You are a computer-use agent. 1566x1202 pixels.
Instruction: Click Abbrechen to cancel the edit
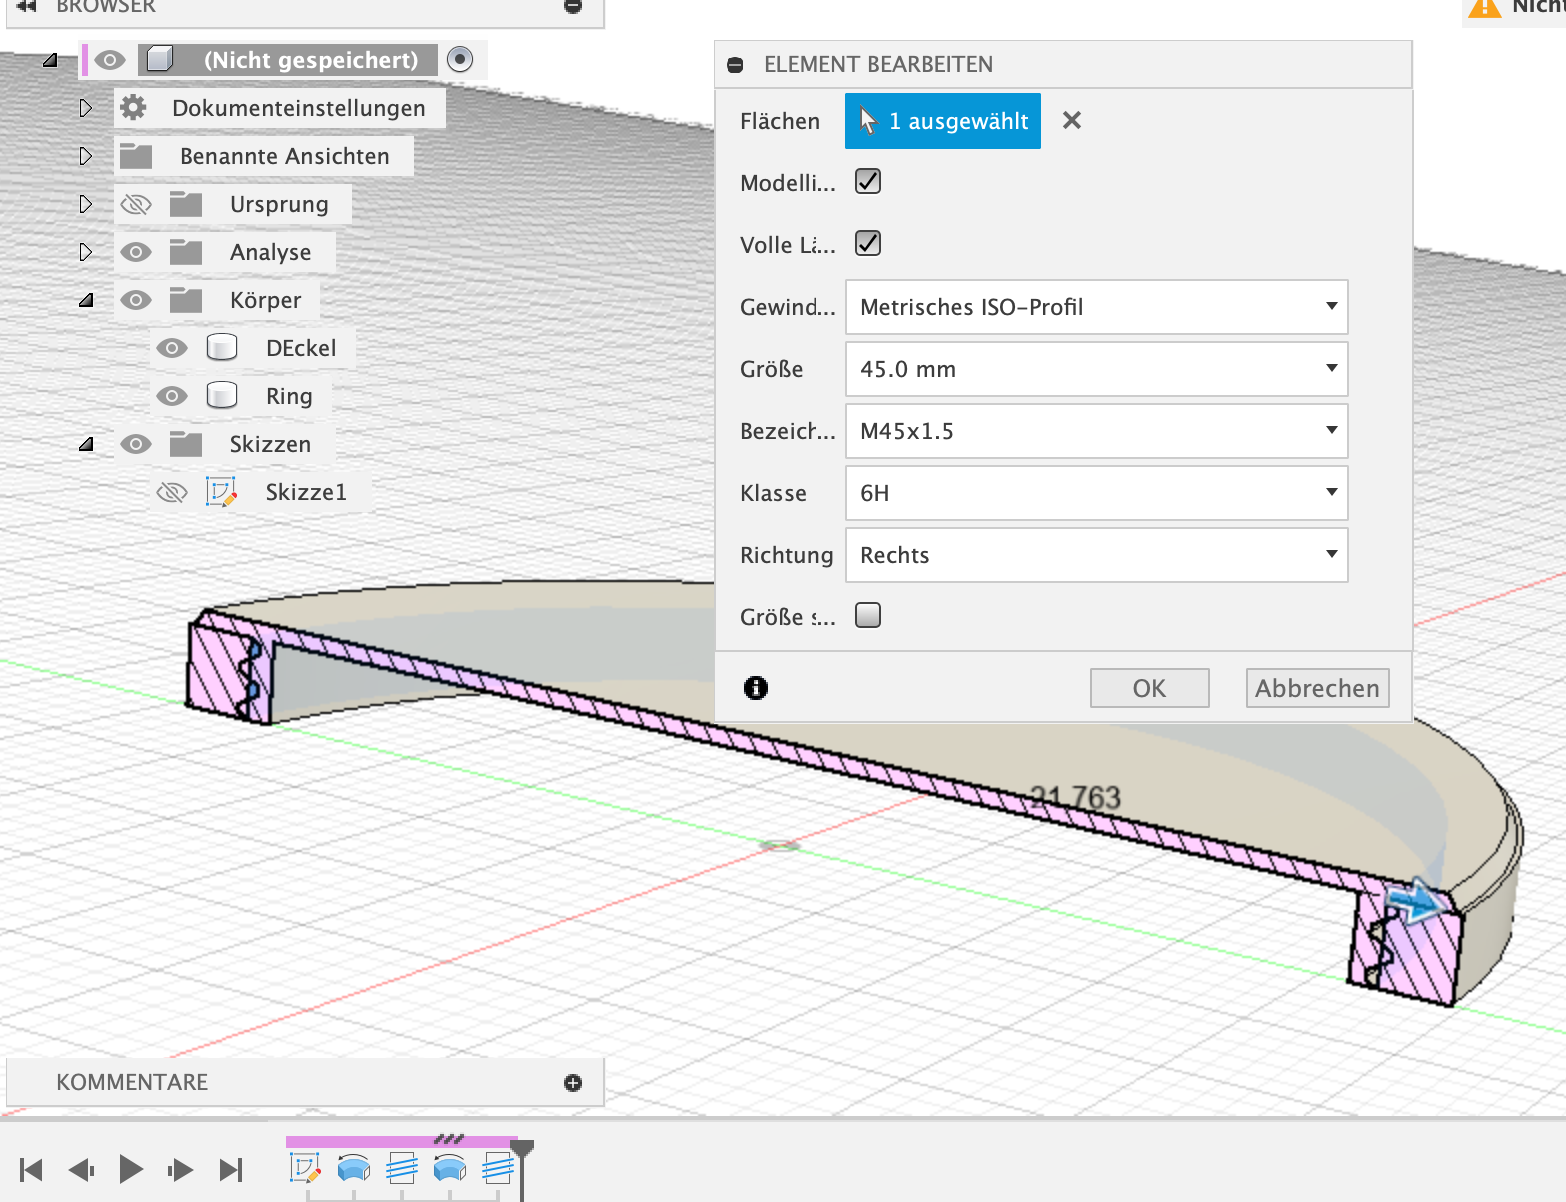1317,688
